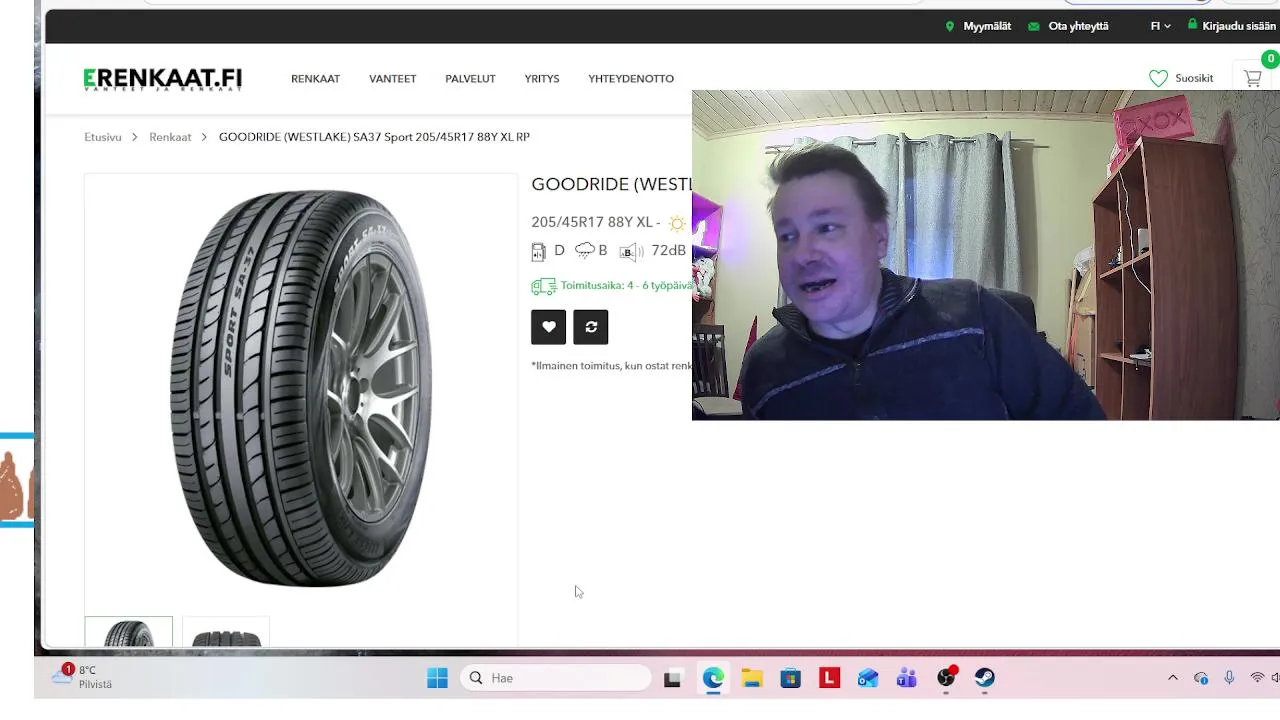Open Microsoft Teams from the taskbar
Viewport: 1280px width, 720px height.
907,678
